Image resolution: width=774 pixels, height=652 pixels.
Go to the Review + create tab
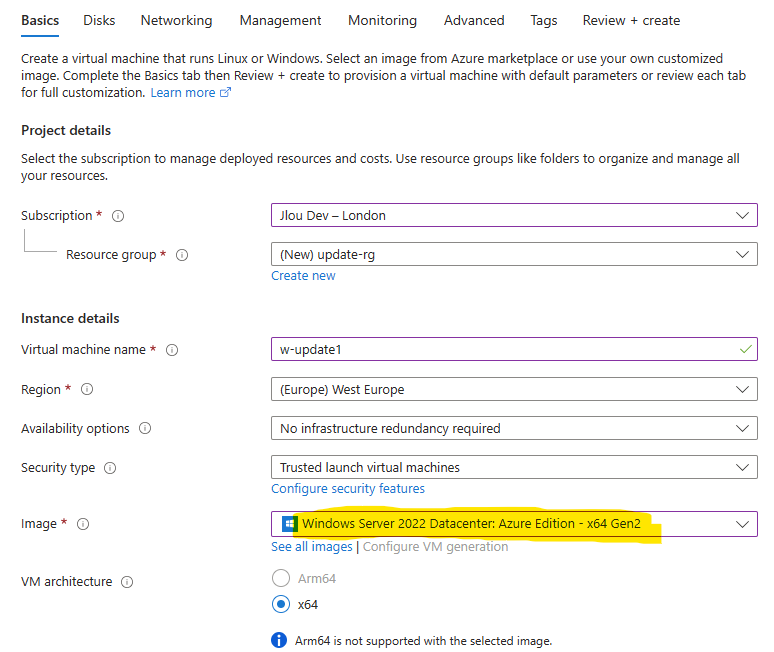(x=631, y=21)
